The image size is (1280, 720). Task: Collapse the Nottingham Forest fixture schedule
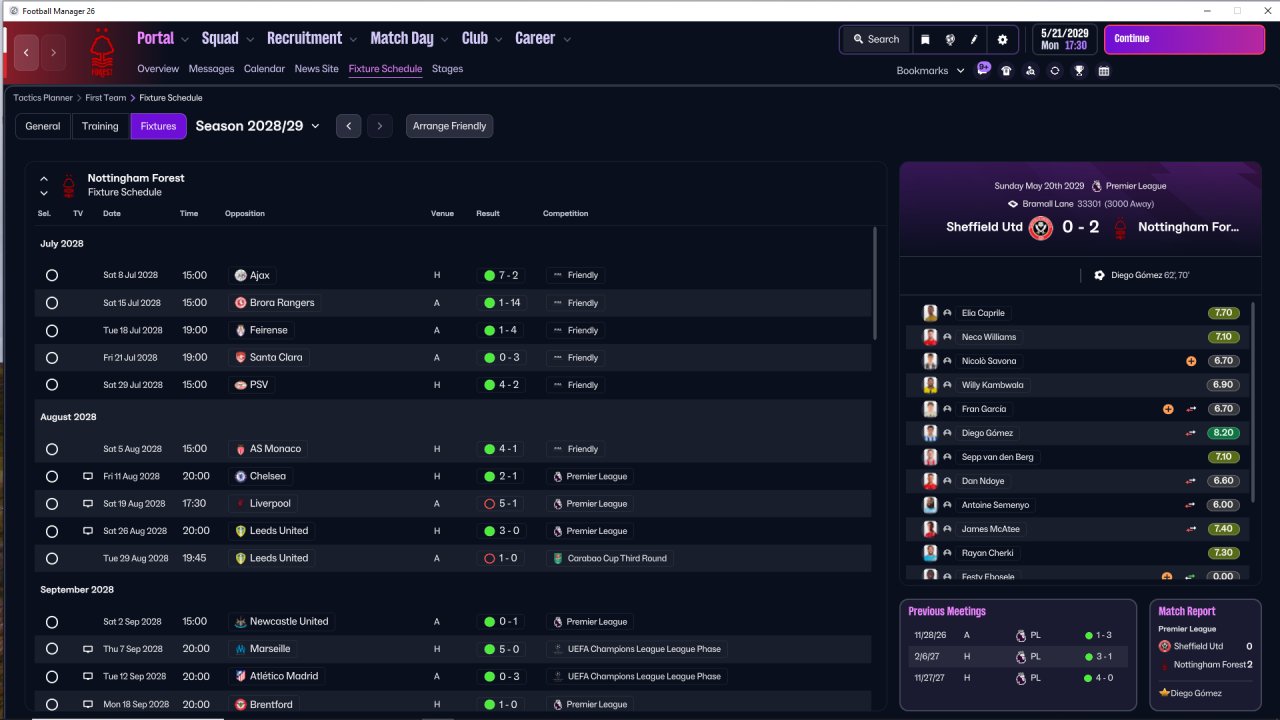coord(44,179)
